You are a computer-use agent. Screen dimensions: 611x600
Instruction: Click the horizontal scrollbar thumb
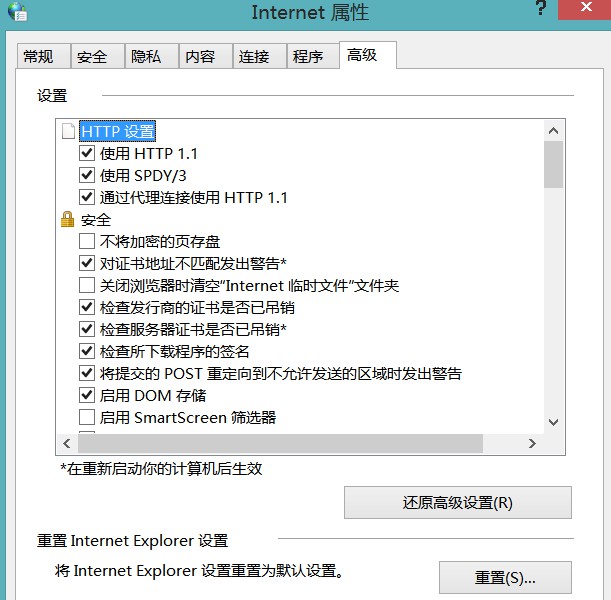pyautogui.click(x=280, y=443)
